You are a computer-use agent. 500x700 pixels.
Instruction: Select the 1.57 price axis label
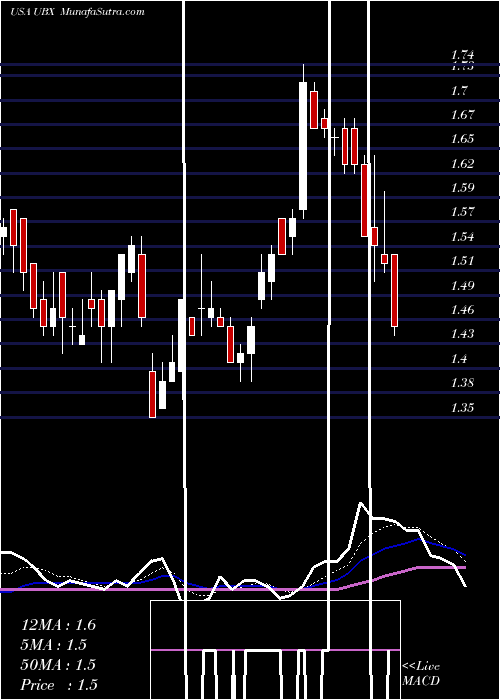coord(462,212)
